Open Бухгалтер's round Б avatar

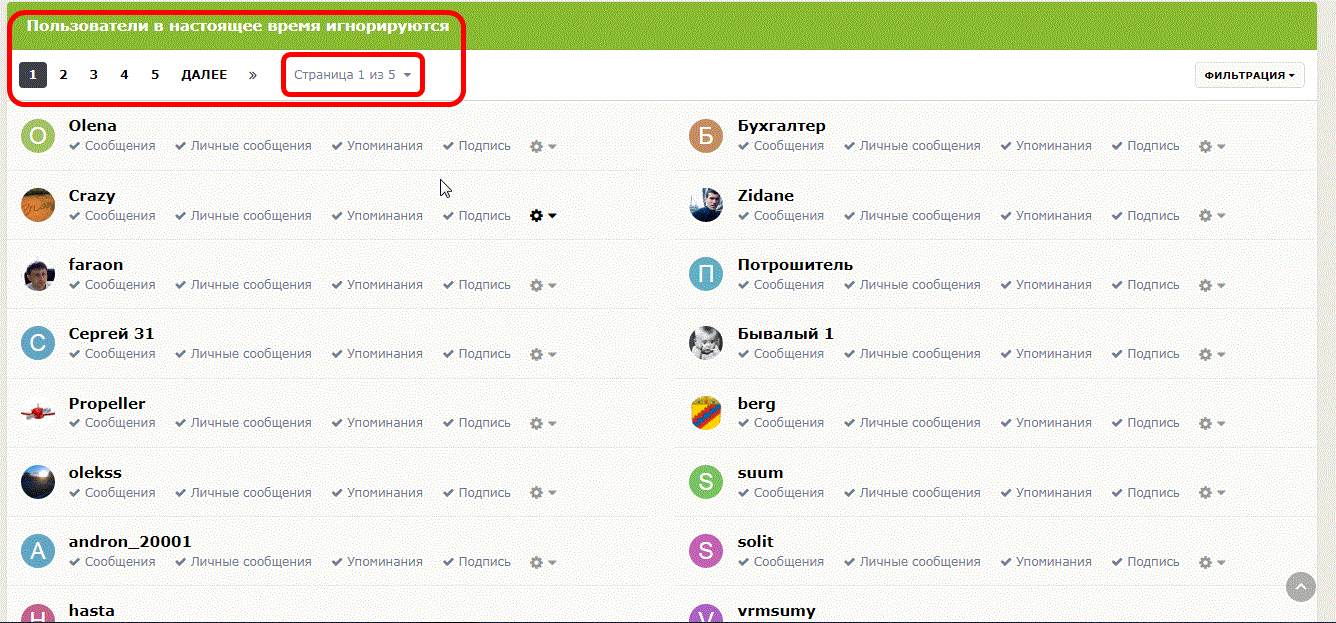[706, 136]
